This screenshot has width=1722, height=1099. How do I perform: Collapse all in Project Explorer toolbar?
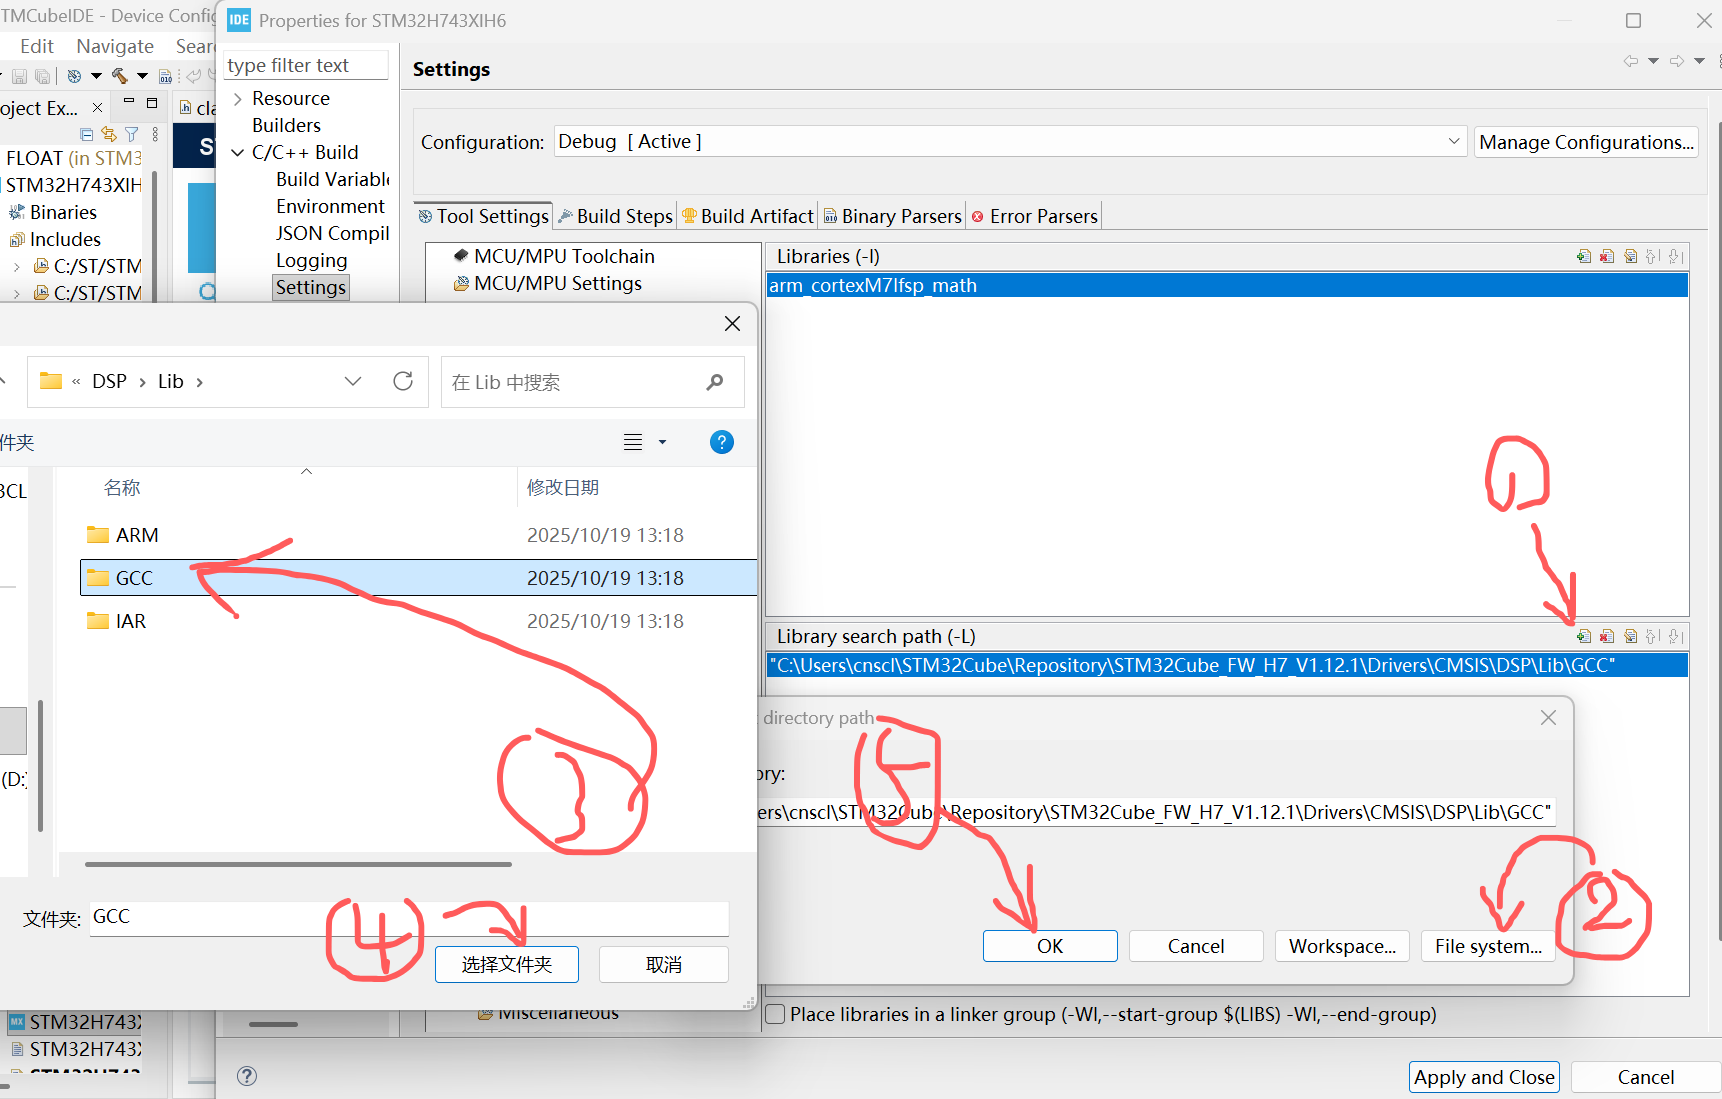[x=87, y=134]
